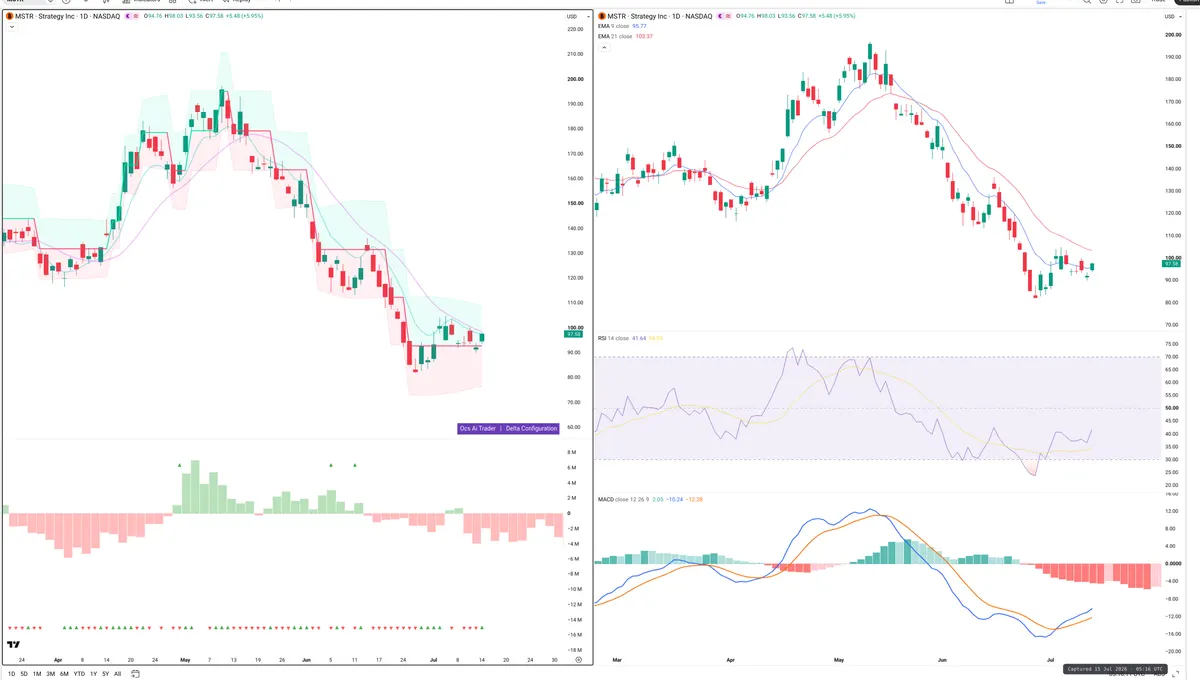The width and height of the screenshot is (1200, 680).
Task: Click the market status pill icons on right chart
Action: [x=725, y=16]
